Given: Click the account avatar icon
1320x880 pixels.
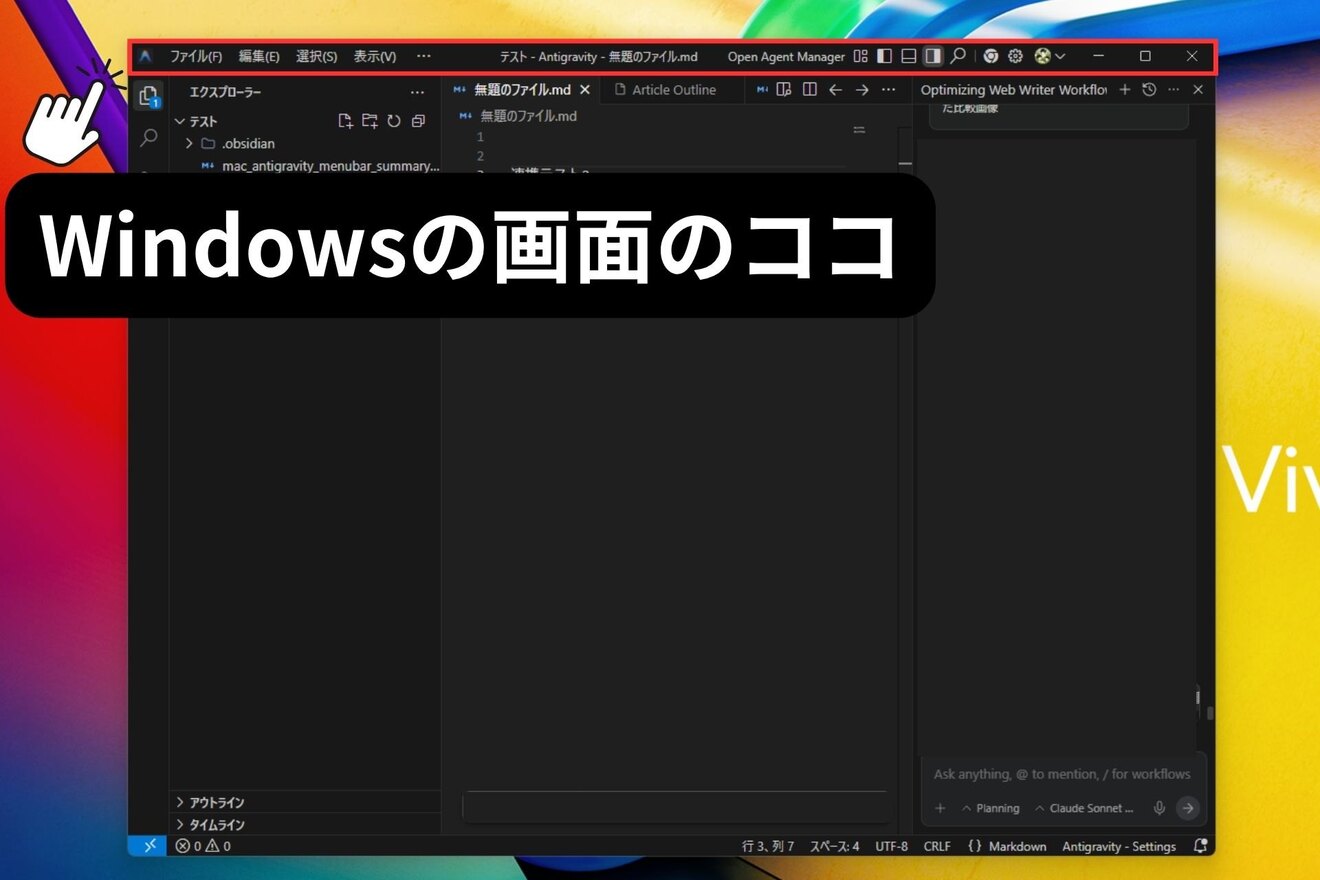Looking at the screenshot, I should [x=1043, y=56].
